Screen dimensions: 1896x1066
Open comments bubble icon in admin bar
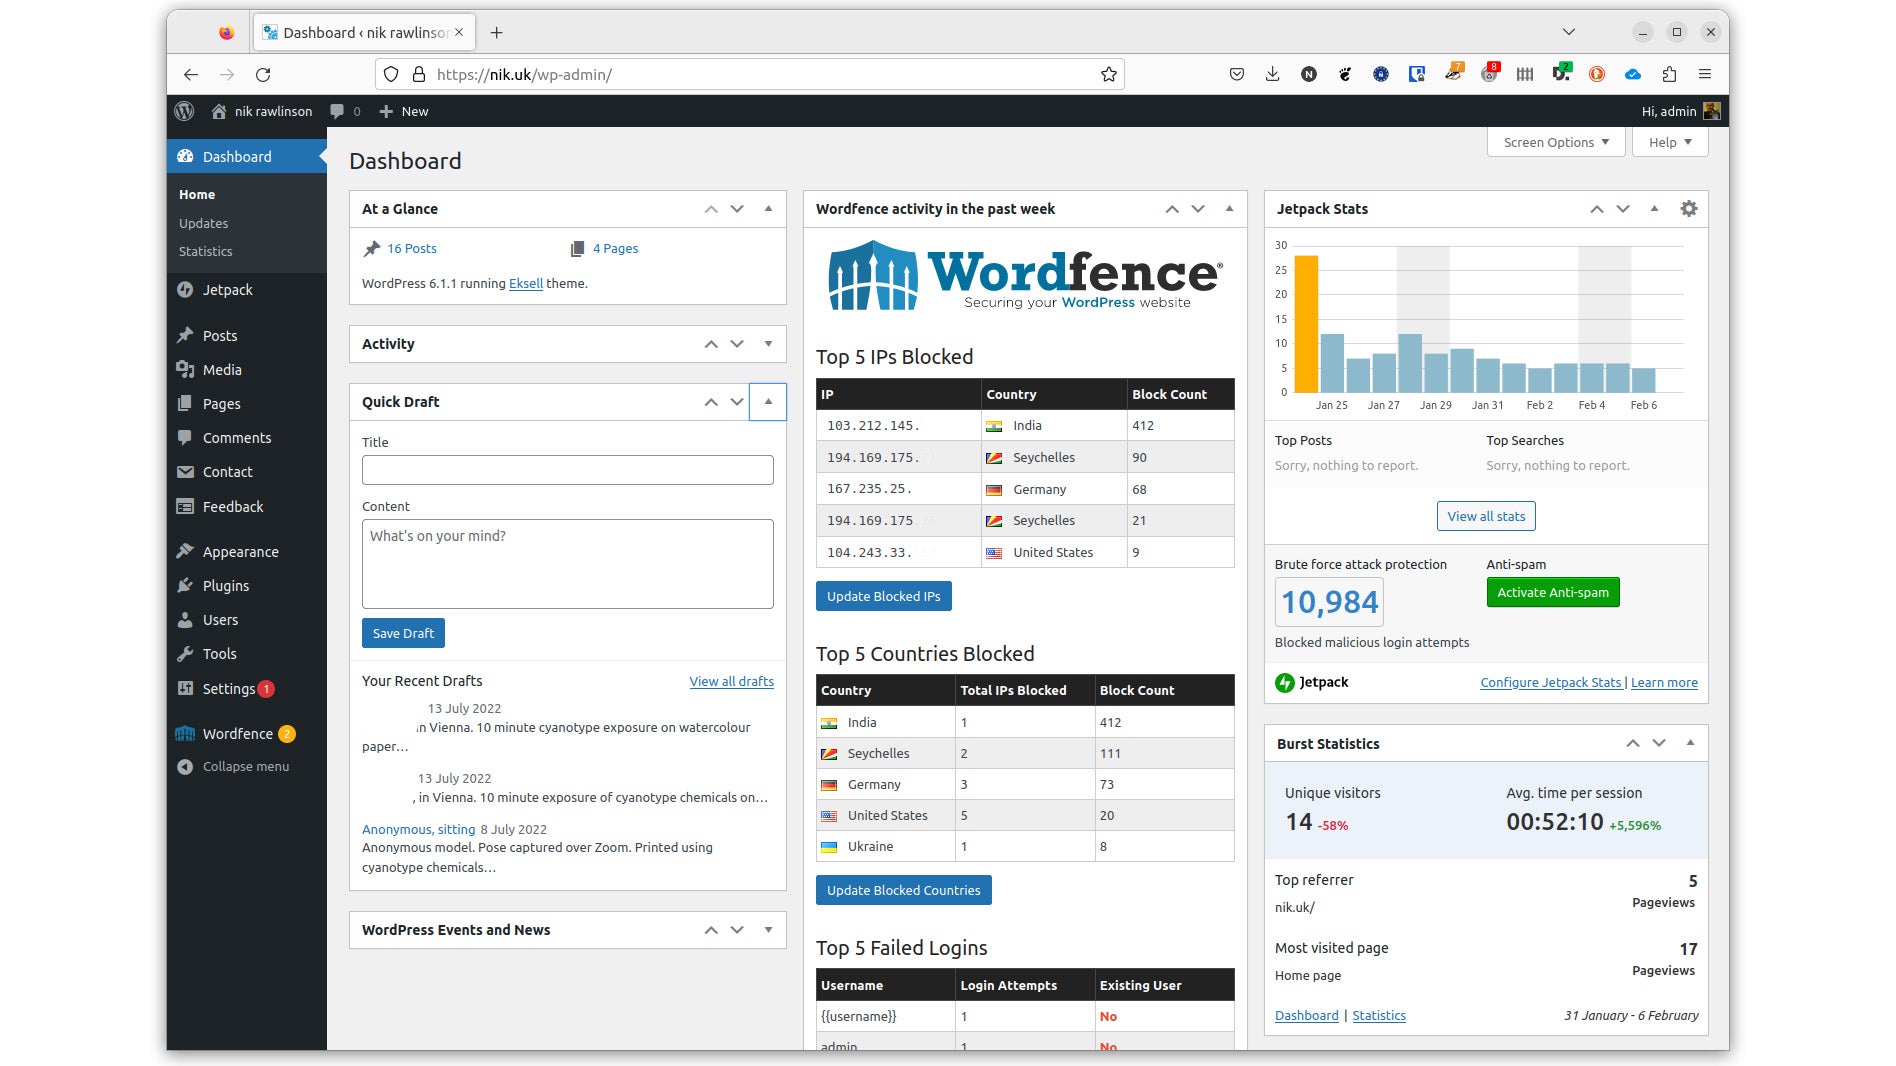[x=345, y=111]
